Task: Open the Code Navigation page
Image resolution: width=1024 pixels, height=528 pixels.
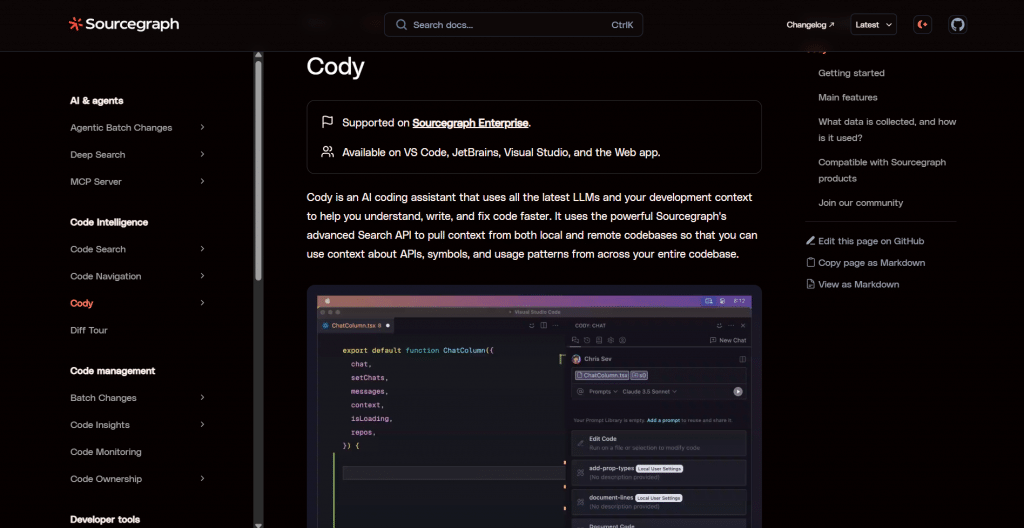Action: click(106, 276)
